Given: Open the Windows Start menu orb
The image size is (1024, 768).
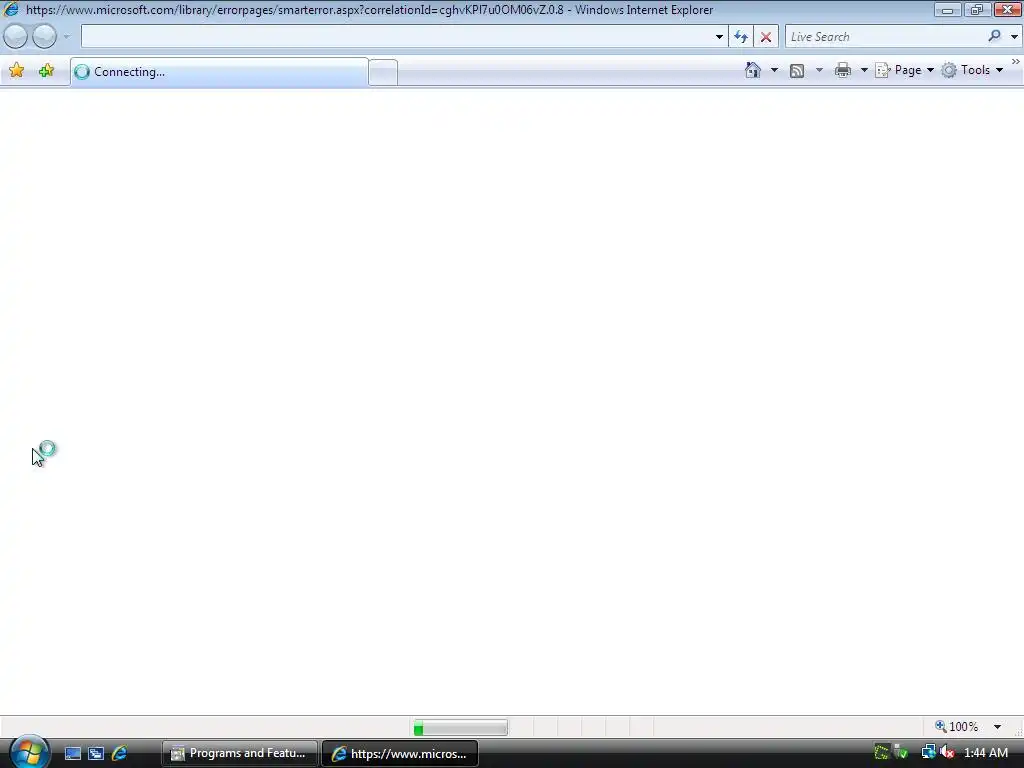Looking at the screenshot, I should click(x=29, y=752).
